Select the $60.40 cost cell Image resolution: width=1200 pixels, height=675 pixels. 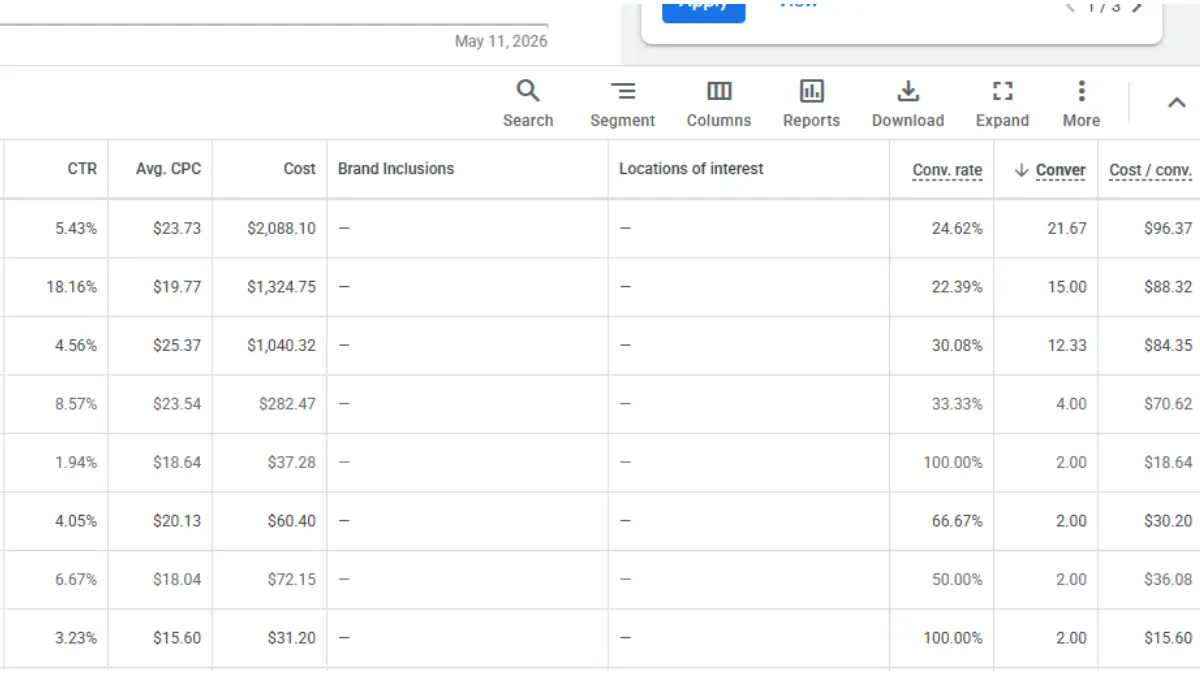tap(291, 521)
